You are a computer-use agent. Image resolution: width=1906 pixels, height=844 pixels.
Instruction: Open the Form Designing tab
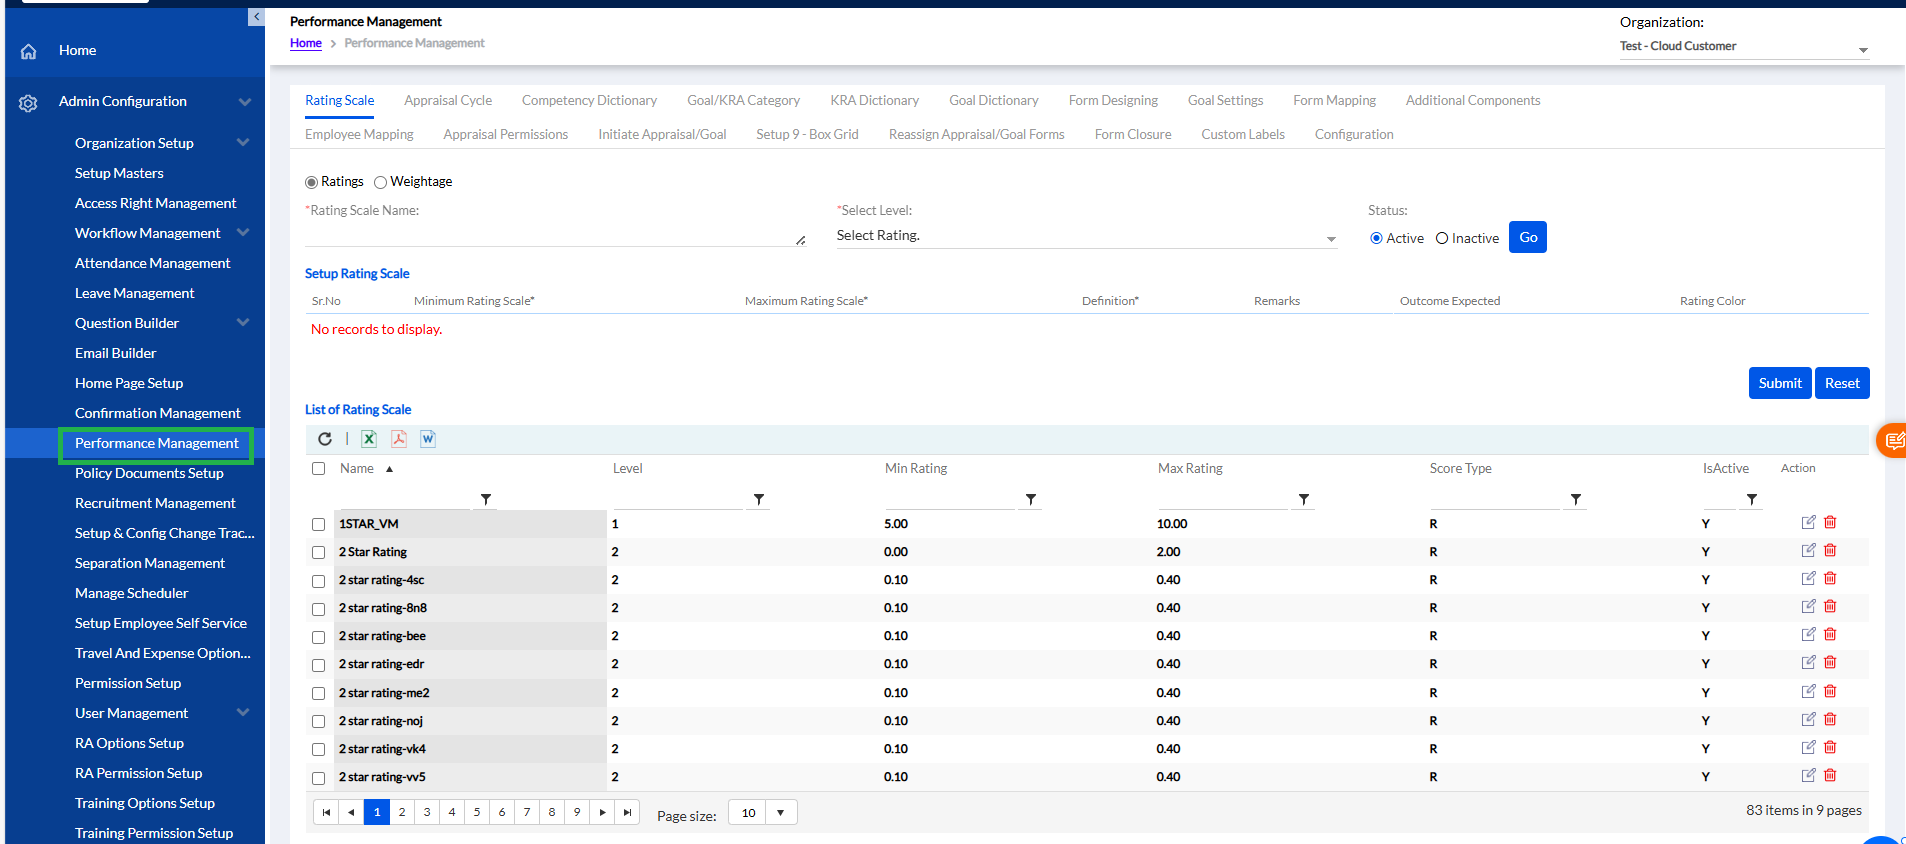click(1112, 101)
